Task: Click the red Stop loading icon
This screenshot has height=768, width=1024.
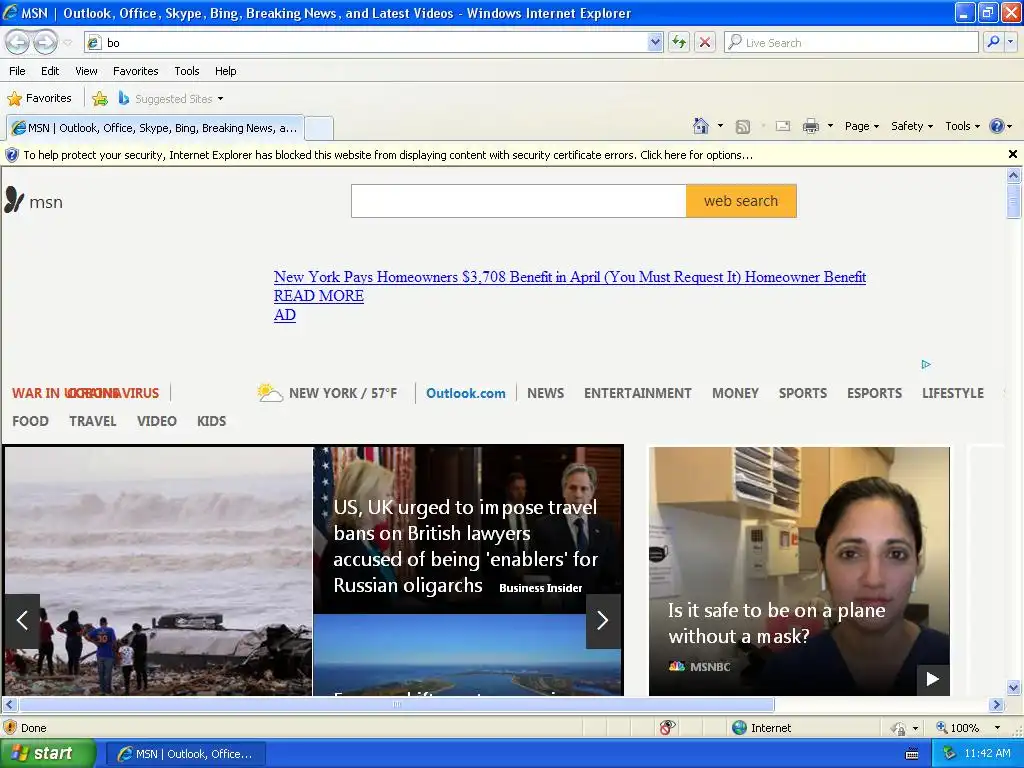Action: point(705,42)
